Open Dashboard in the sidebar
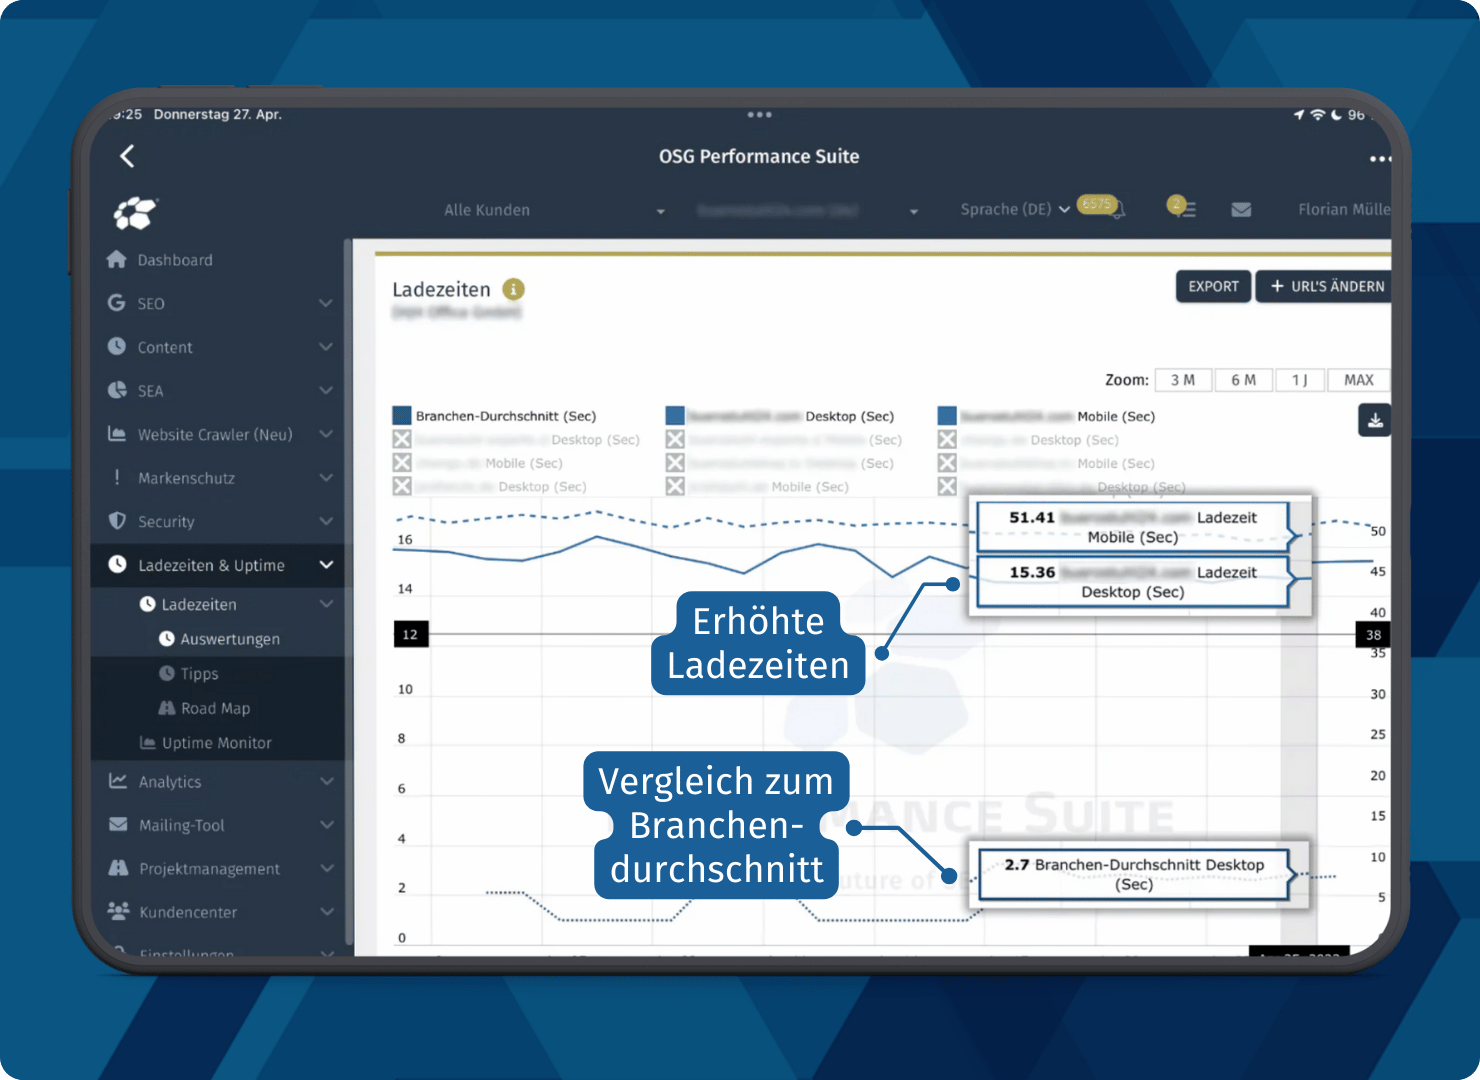 click(175, 260)
